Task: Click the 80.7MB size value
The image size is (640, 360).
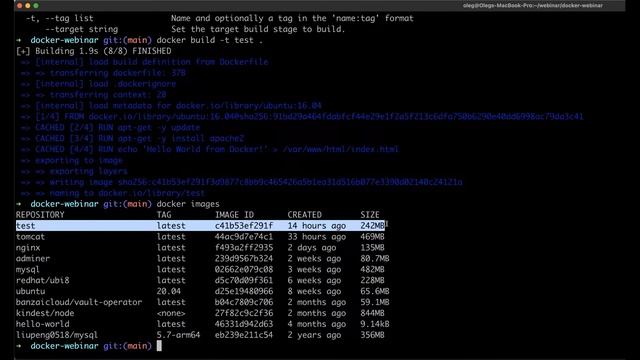Action: [x=375, y=259]
